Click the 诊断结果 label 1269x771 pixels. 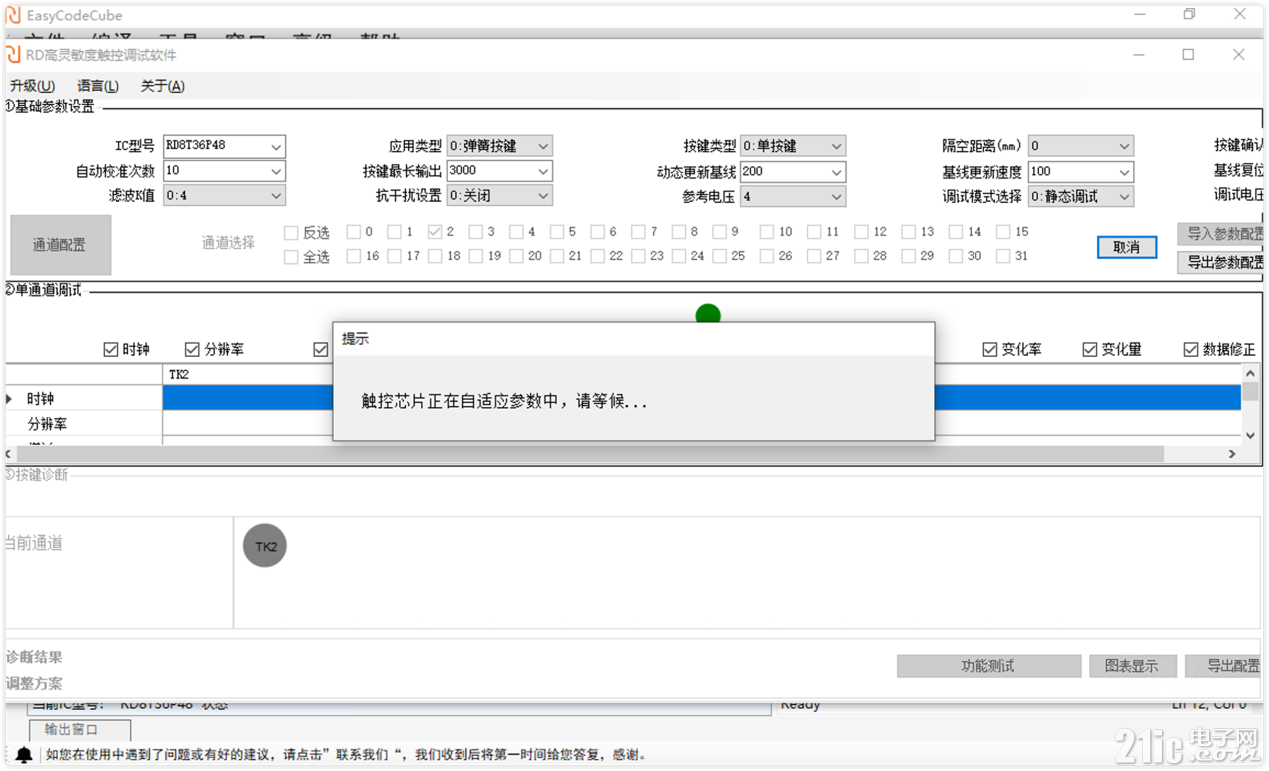point(34,657)
